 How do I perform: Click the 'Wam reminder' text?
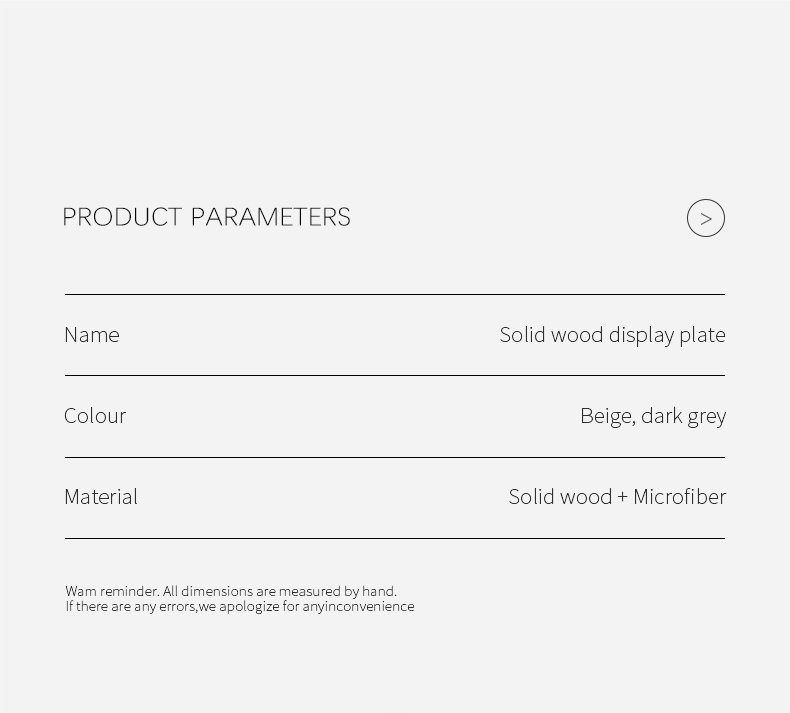click(111, 591)
